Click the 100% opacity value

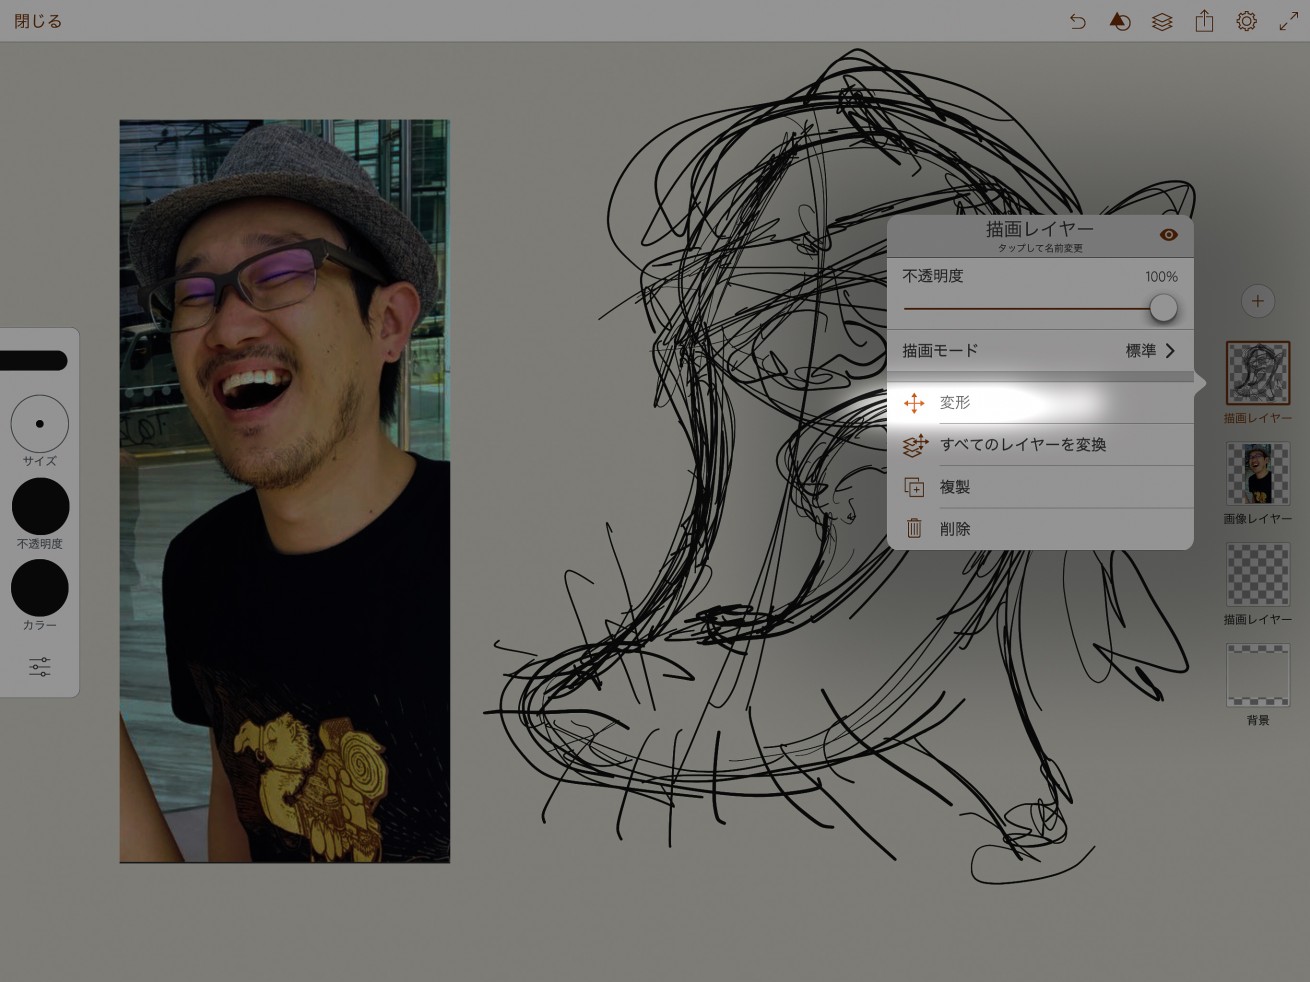[x=1161, y=277]
